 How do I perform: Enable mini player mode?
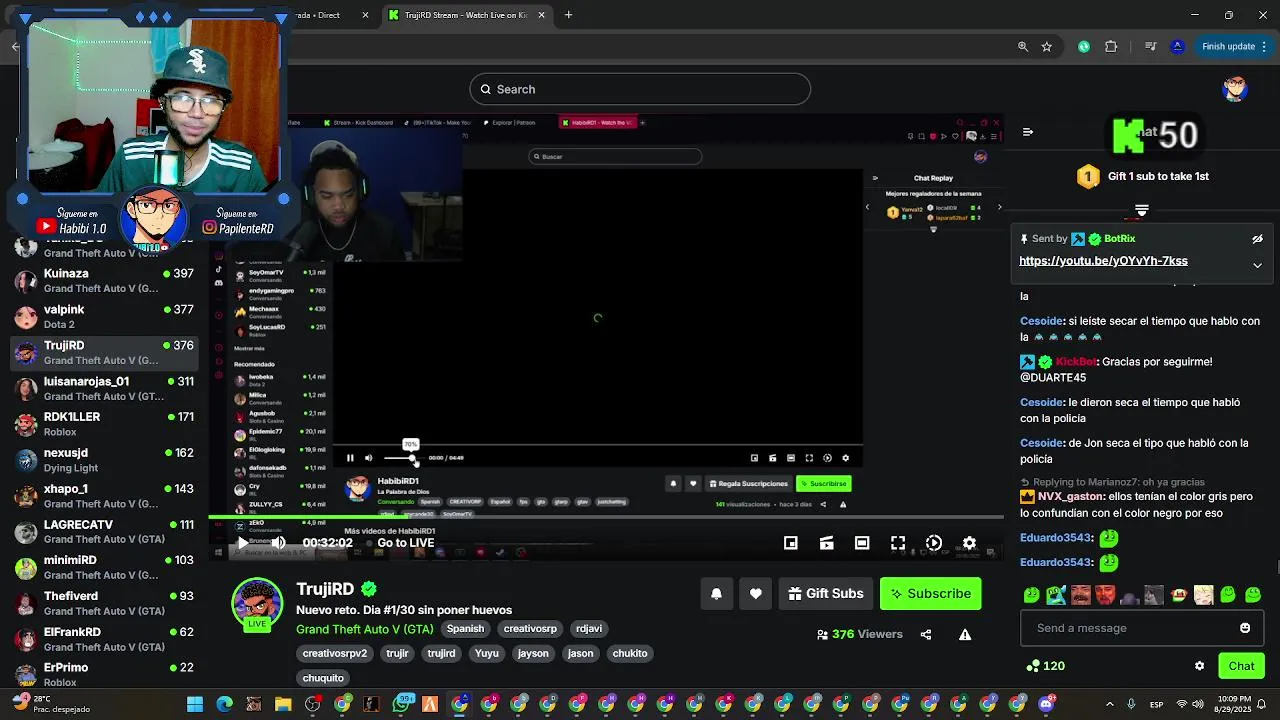[790, 543]
